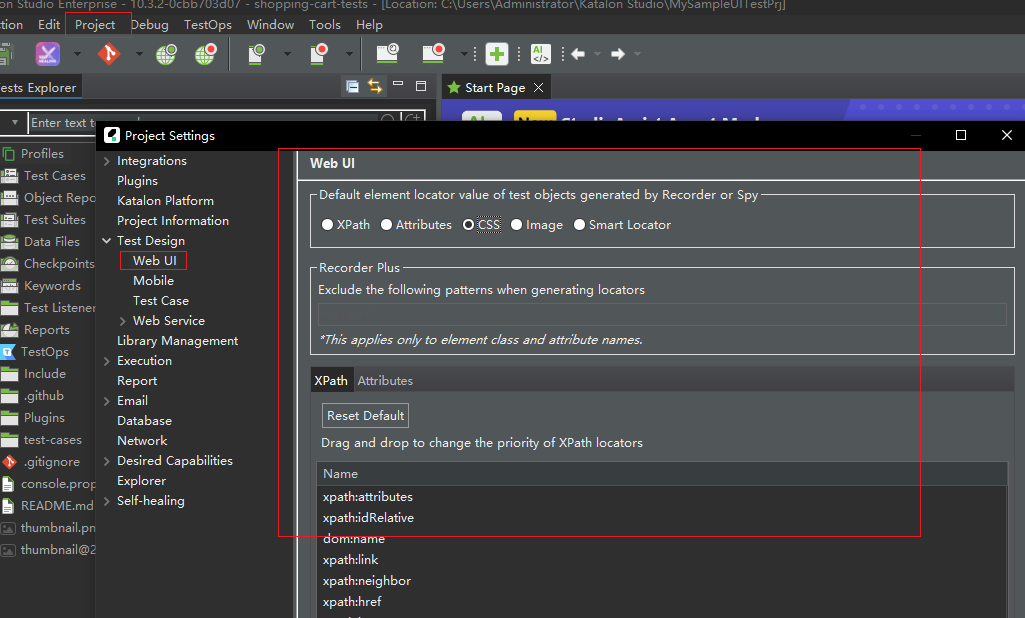Expand Execution settings node
This screenshot has height=618, width=1025.
click(x=107, y=361)
